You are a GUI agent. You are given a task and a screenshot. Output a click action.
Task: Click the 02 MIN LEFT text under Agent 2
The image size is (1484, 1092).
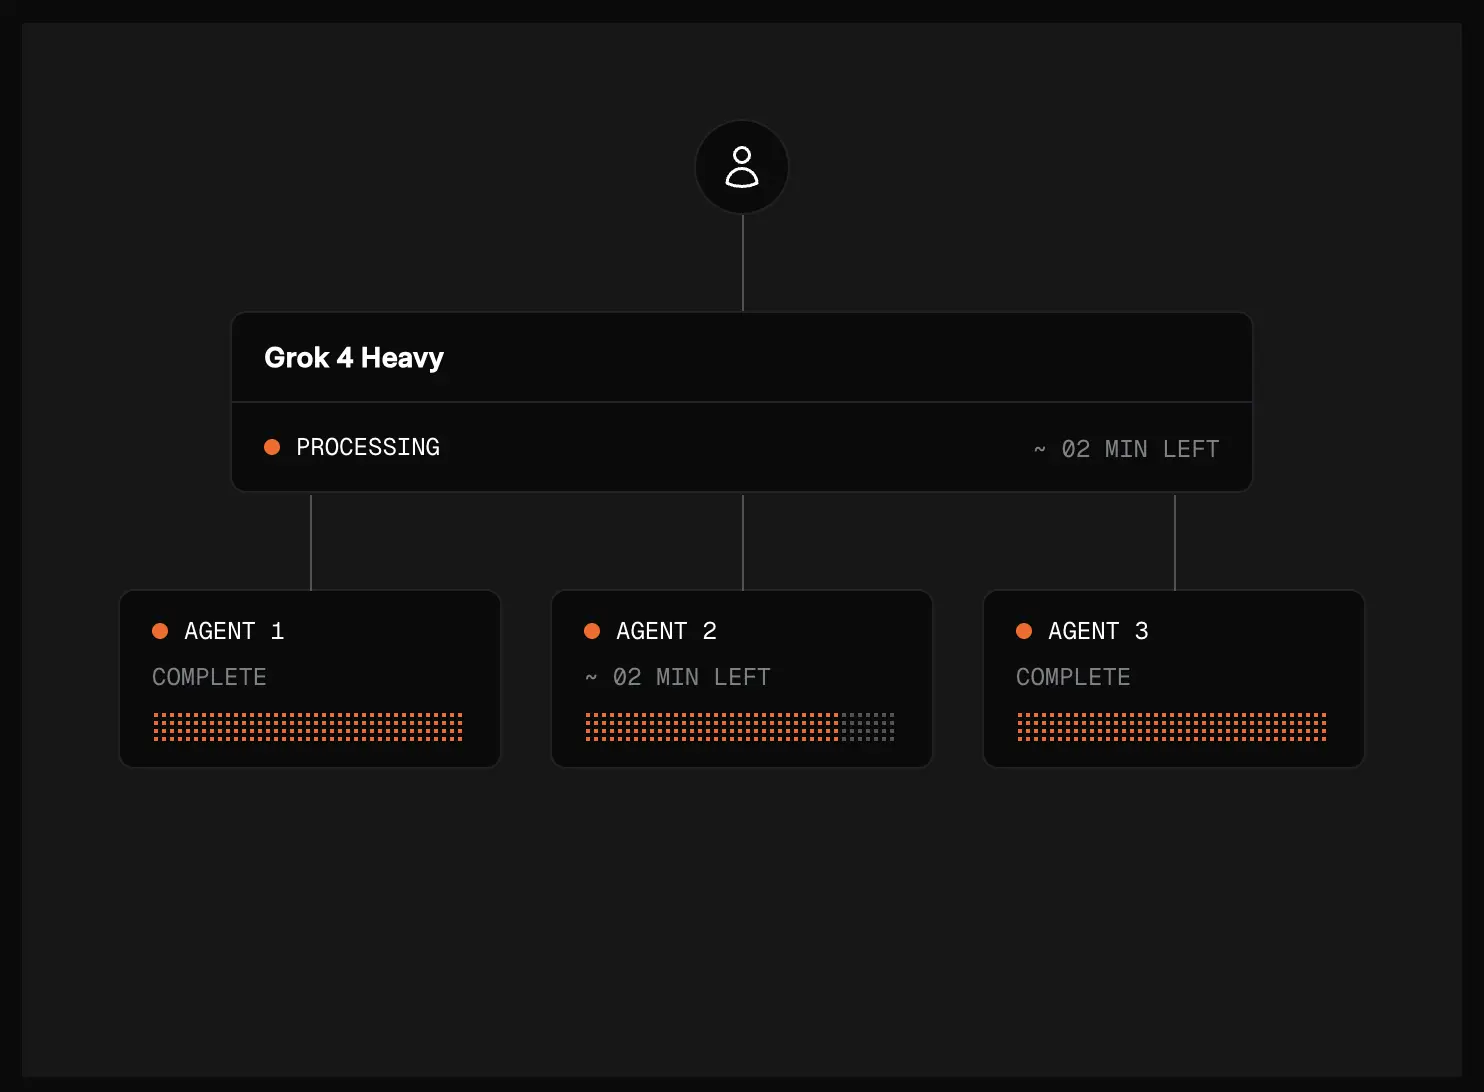tap(677, 677)
